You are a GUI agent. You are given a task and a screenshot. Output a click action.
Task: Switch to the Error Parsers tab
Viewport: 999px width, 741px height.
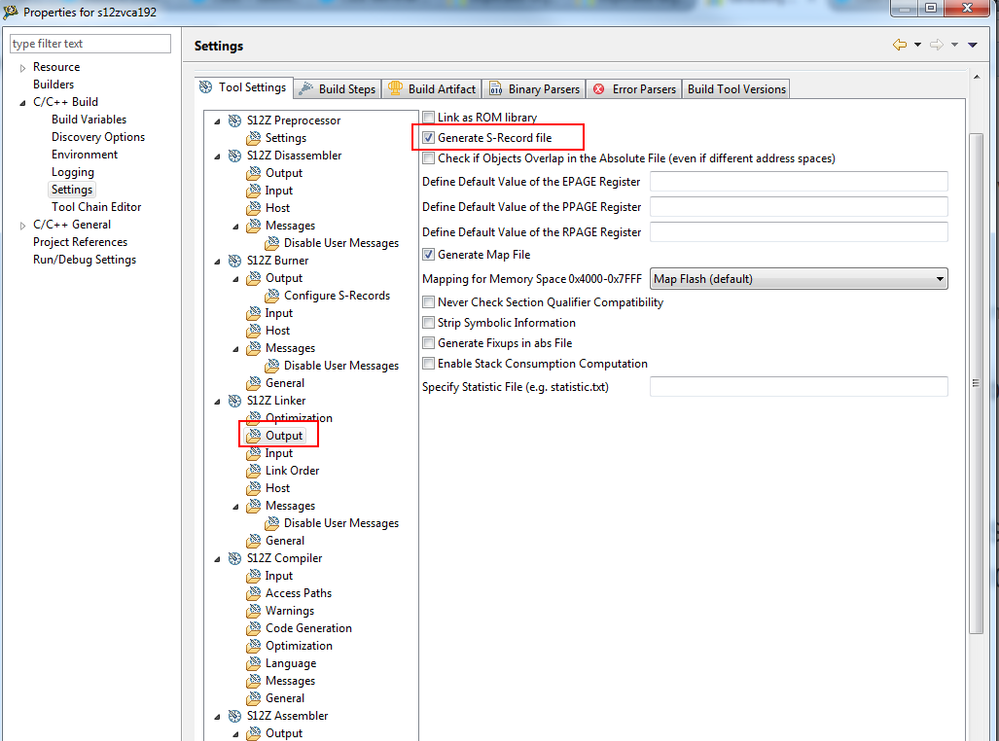[x=634, y=89]
